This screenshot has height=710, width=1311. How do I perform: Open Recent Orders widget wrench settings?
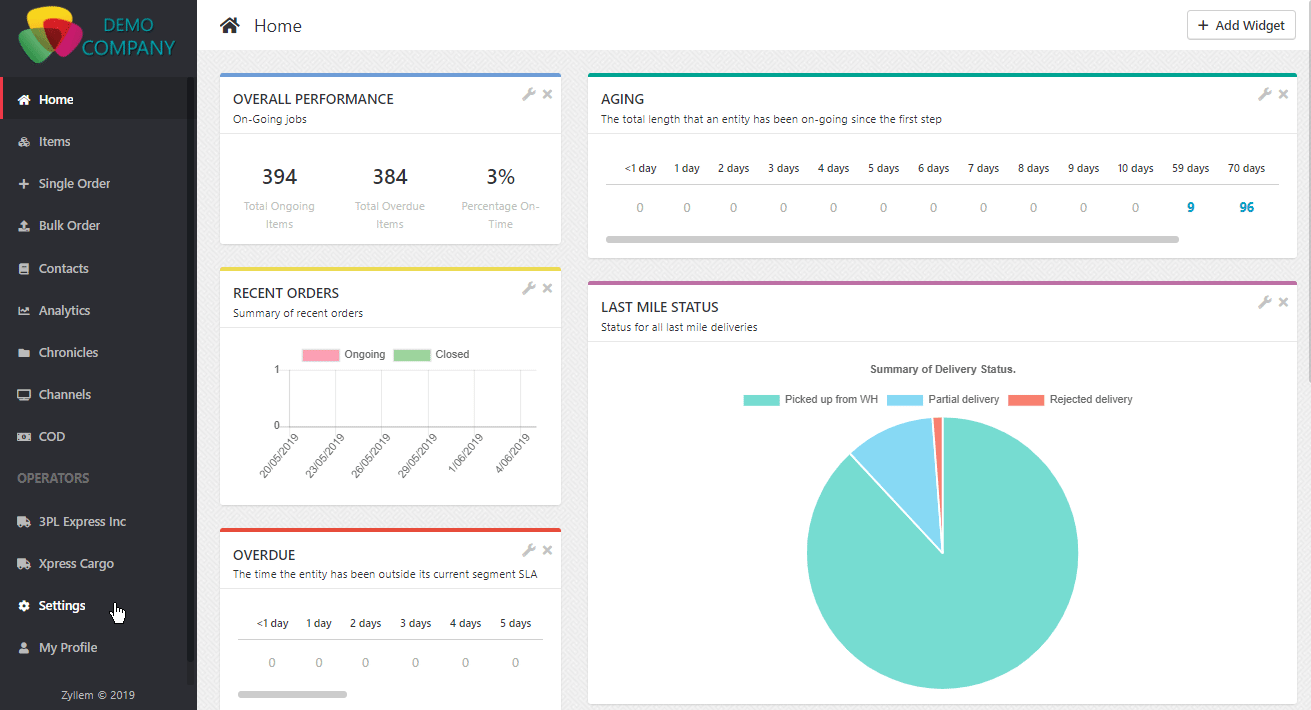point(529,288)
